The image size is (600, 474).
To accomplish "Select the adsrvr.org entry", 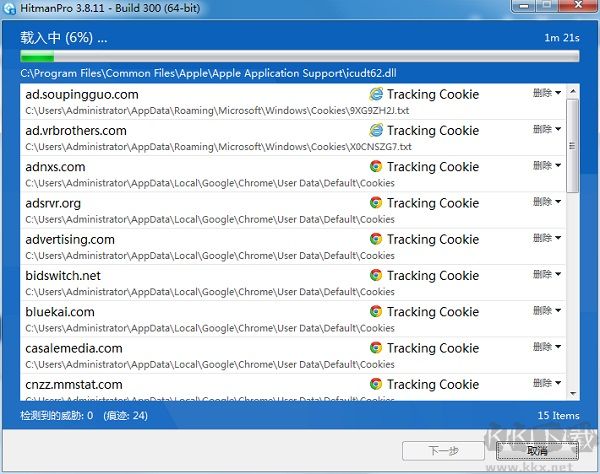I will (293, 210).
